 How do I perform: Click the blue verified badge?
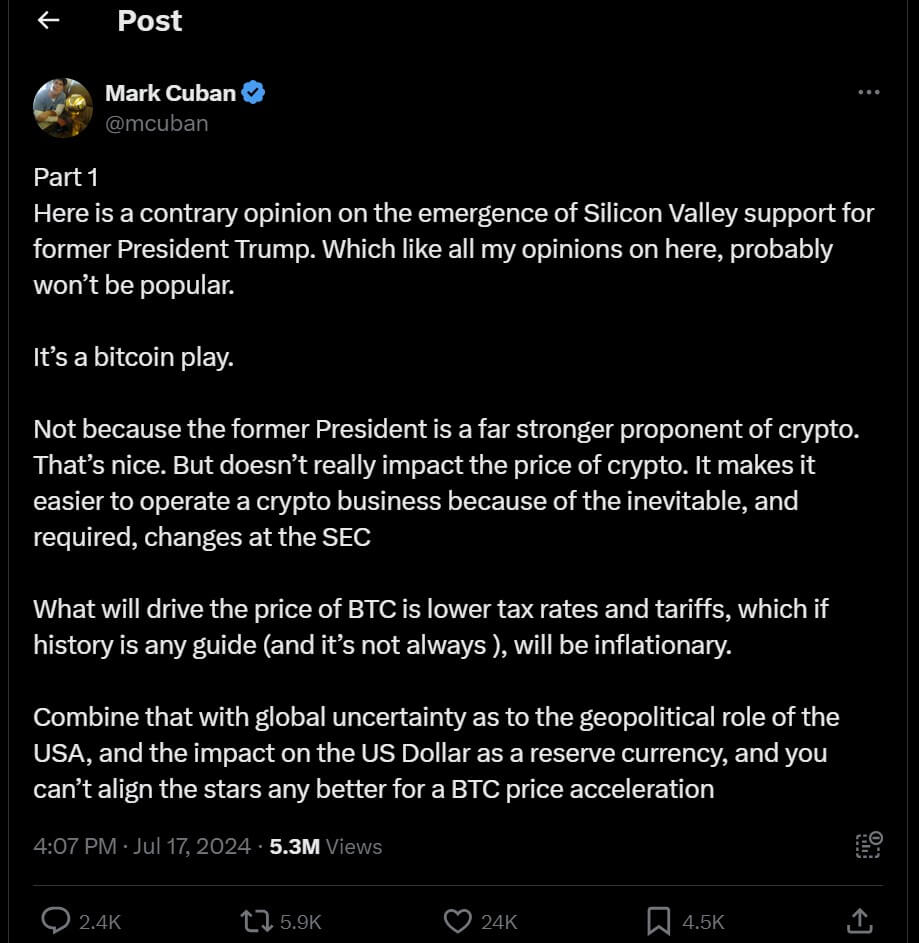255,94
